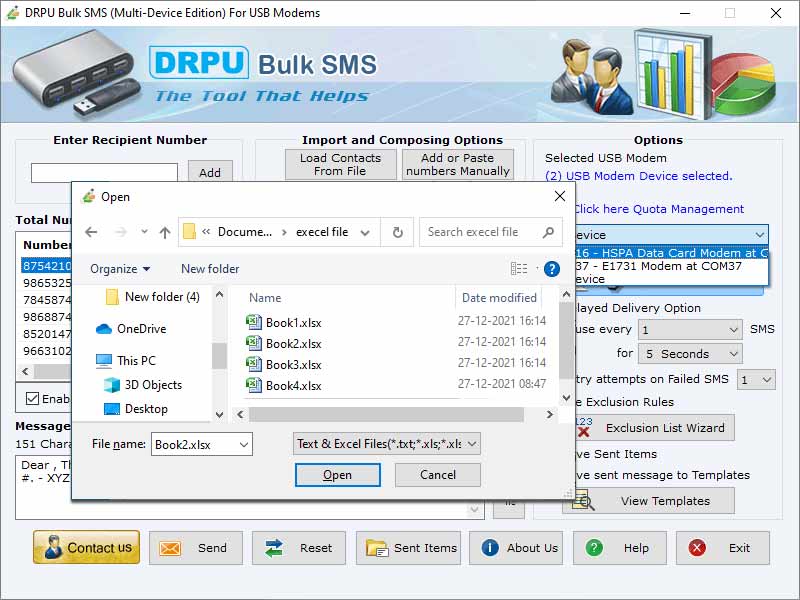Open pause every SMS count dropdown
Viewport: 800px width, 600px height.
click(733, 330)
